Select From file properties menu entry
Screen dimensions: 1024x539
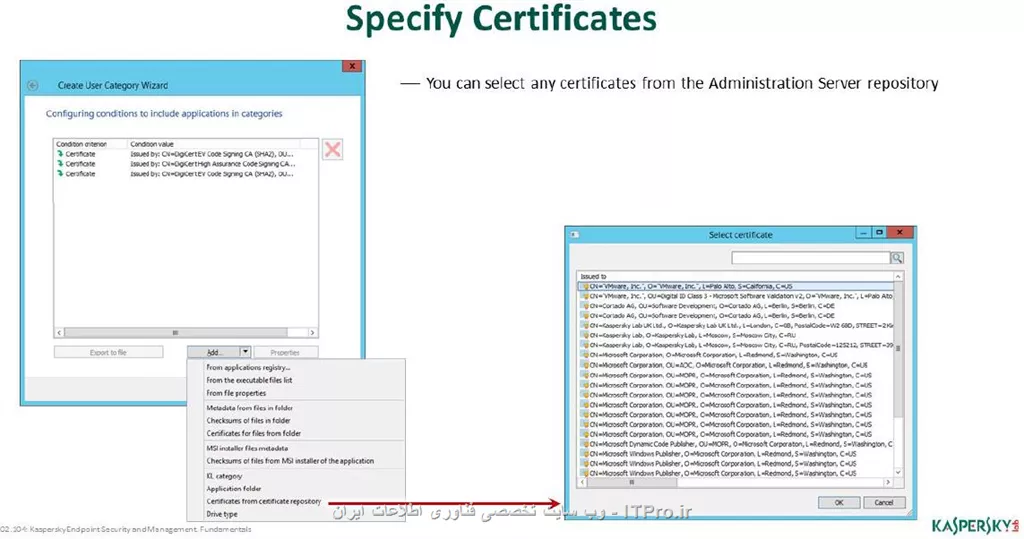point(236,393)
